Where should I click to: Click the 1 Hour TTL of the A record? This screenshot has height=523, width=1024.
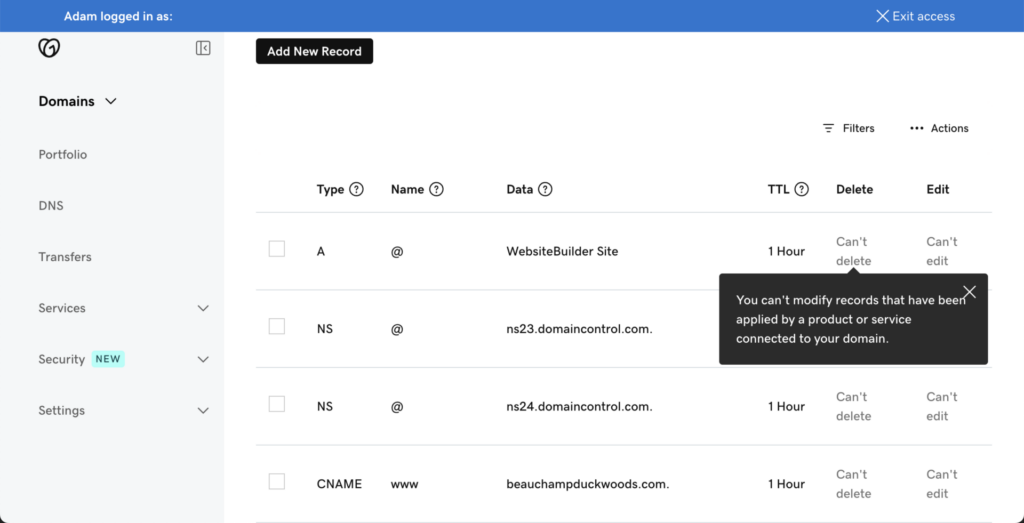(786, 251)
